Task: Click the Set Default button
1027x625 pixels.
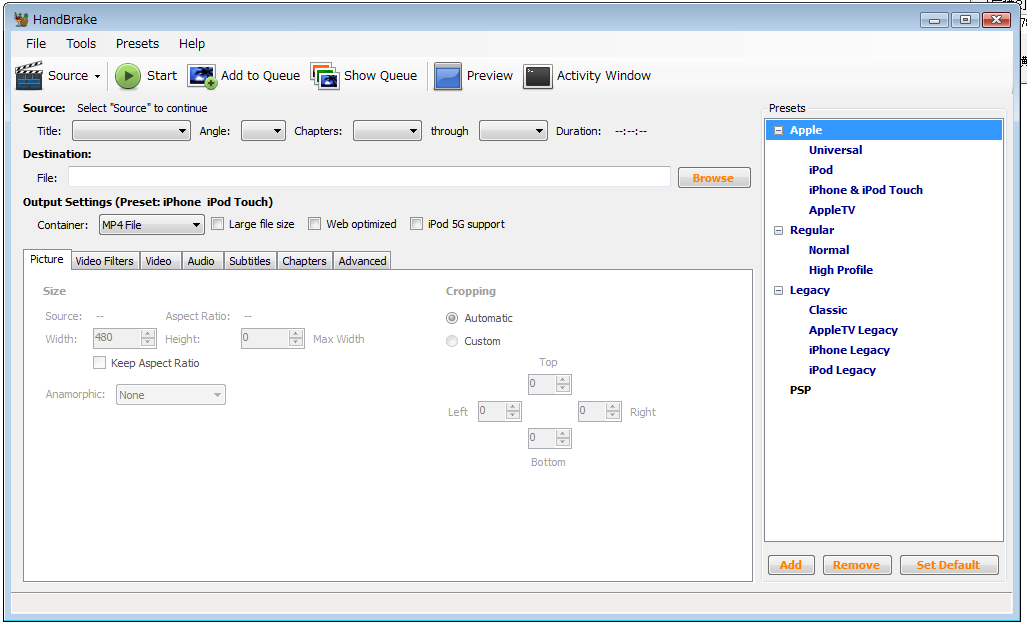Action: pos(948,565)
